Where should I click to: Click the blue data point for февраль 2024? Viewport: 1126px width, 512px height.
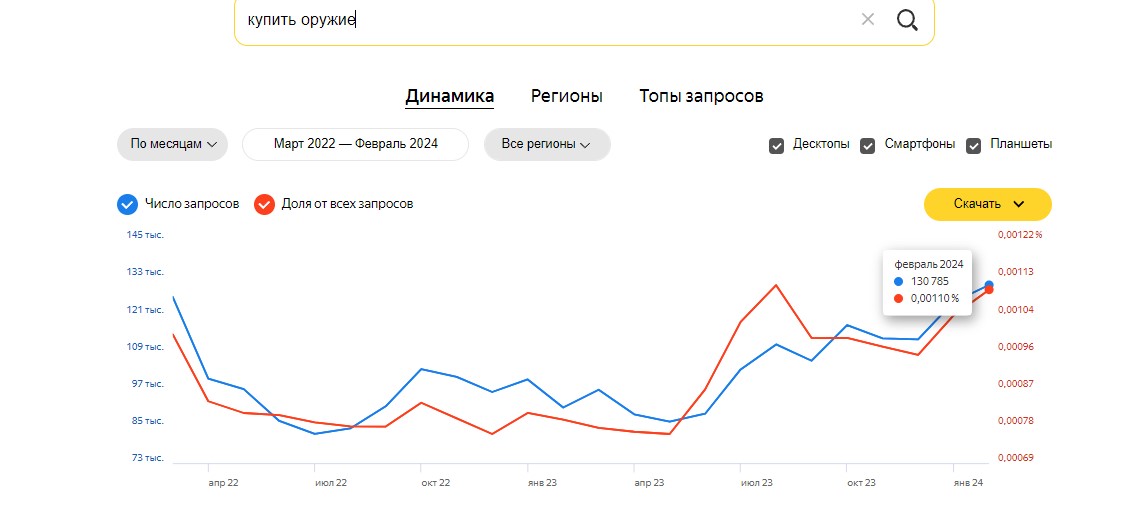(989, 284)
